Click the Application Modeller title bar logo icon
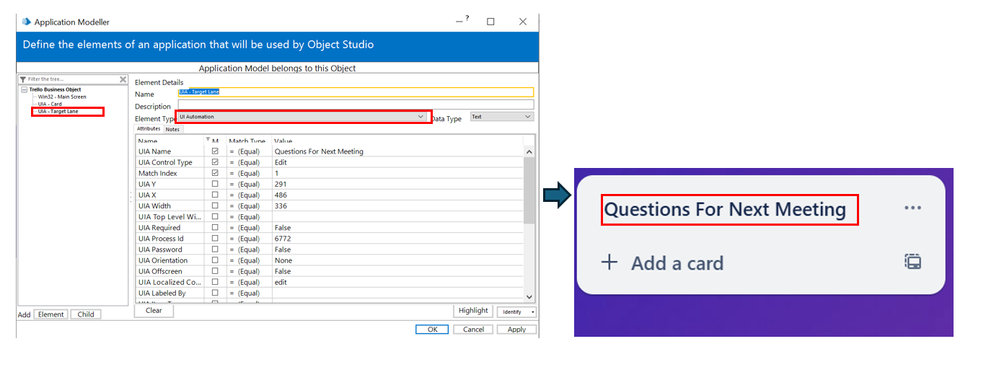Viewport: 999px width, 367px height. click(x=26, y=22)
